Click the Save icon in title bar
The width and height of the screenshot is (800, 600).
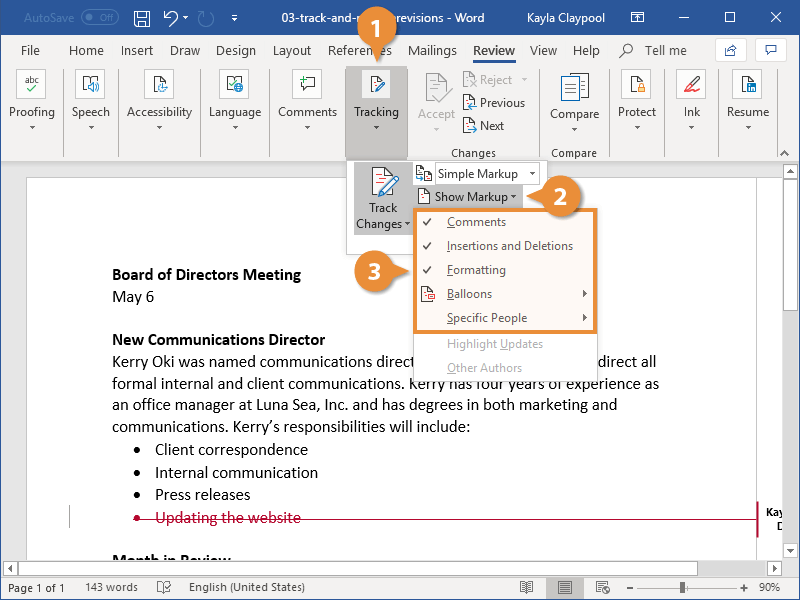click(142, 18)
